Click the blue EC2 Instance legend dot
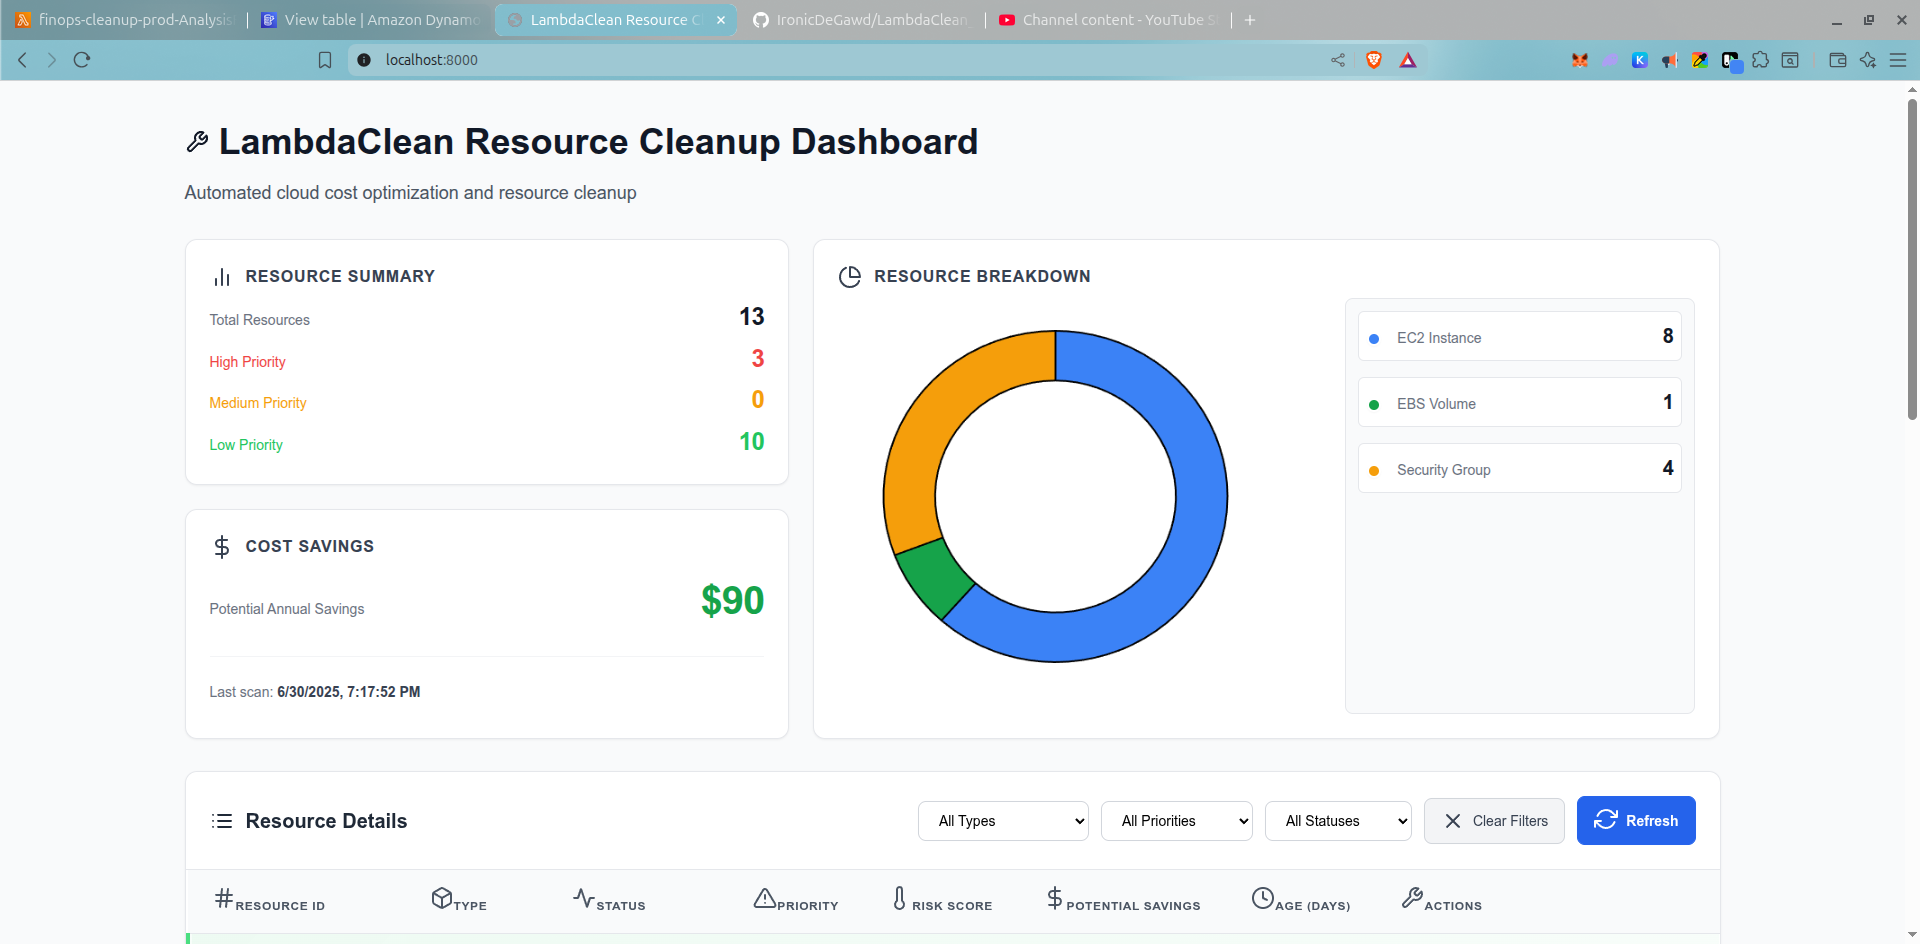Image resolution: width=1920 pixels, height=944 pixels. (1374, 339)
